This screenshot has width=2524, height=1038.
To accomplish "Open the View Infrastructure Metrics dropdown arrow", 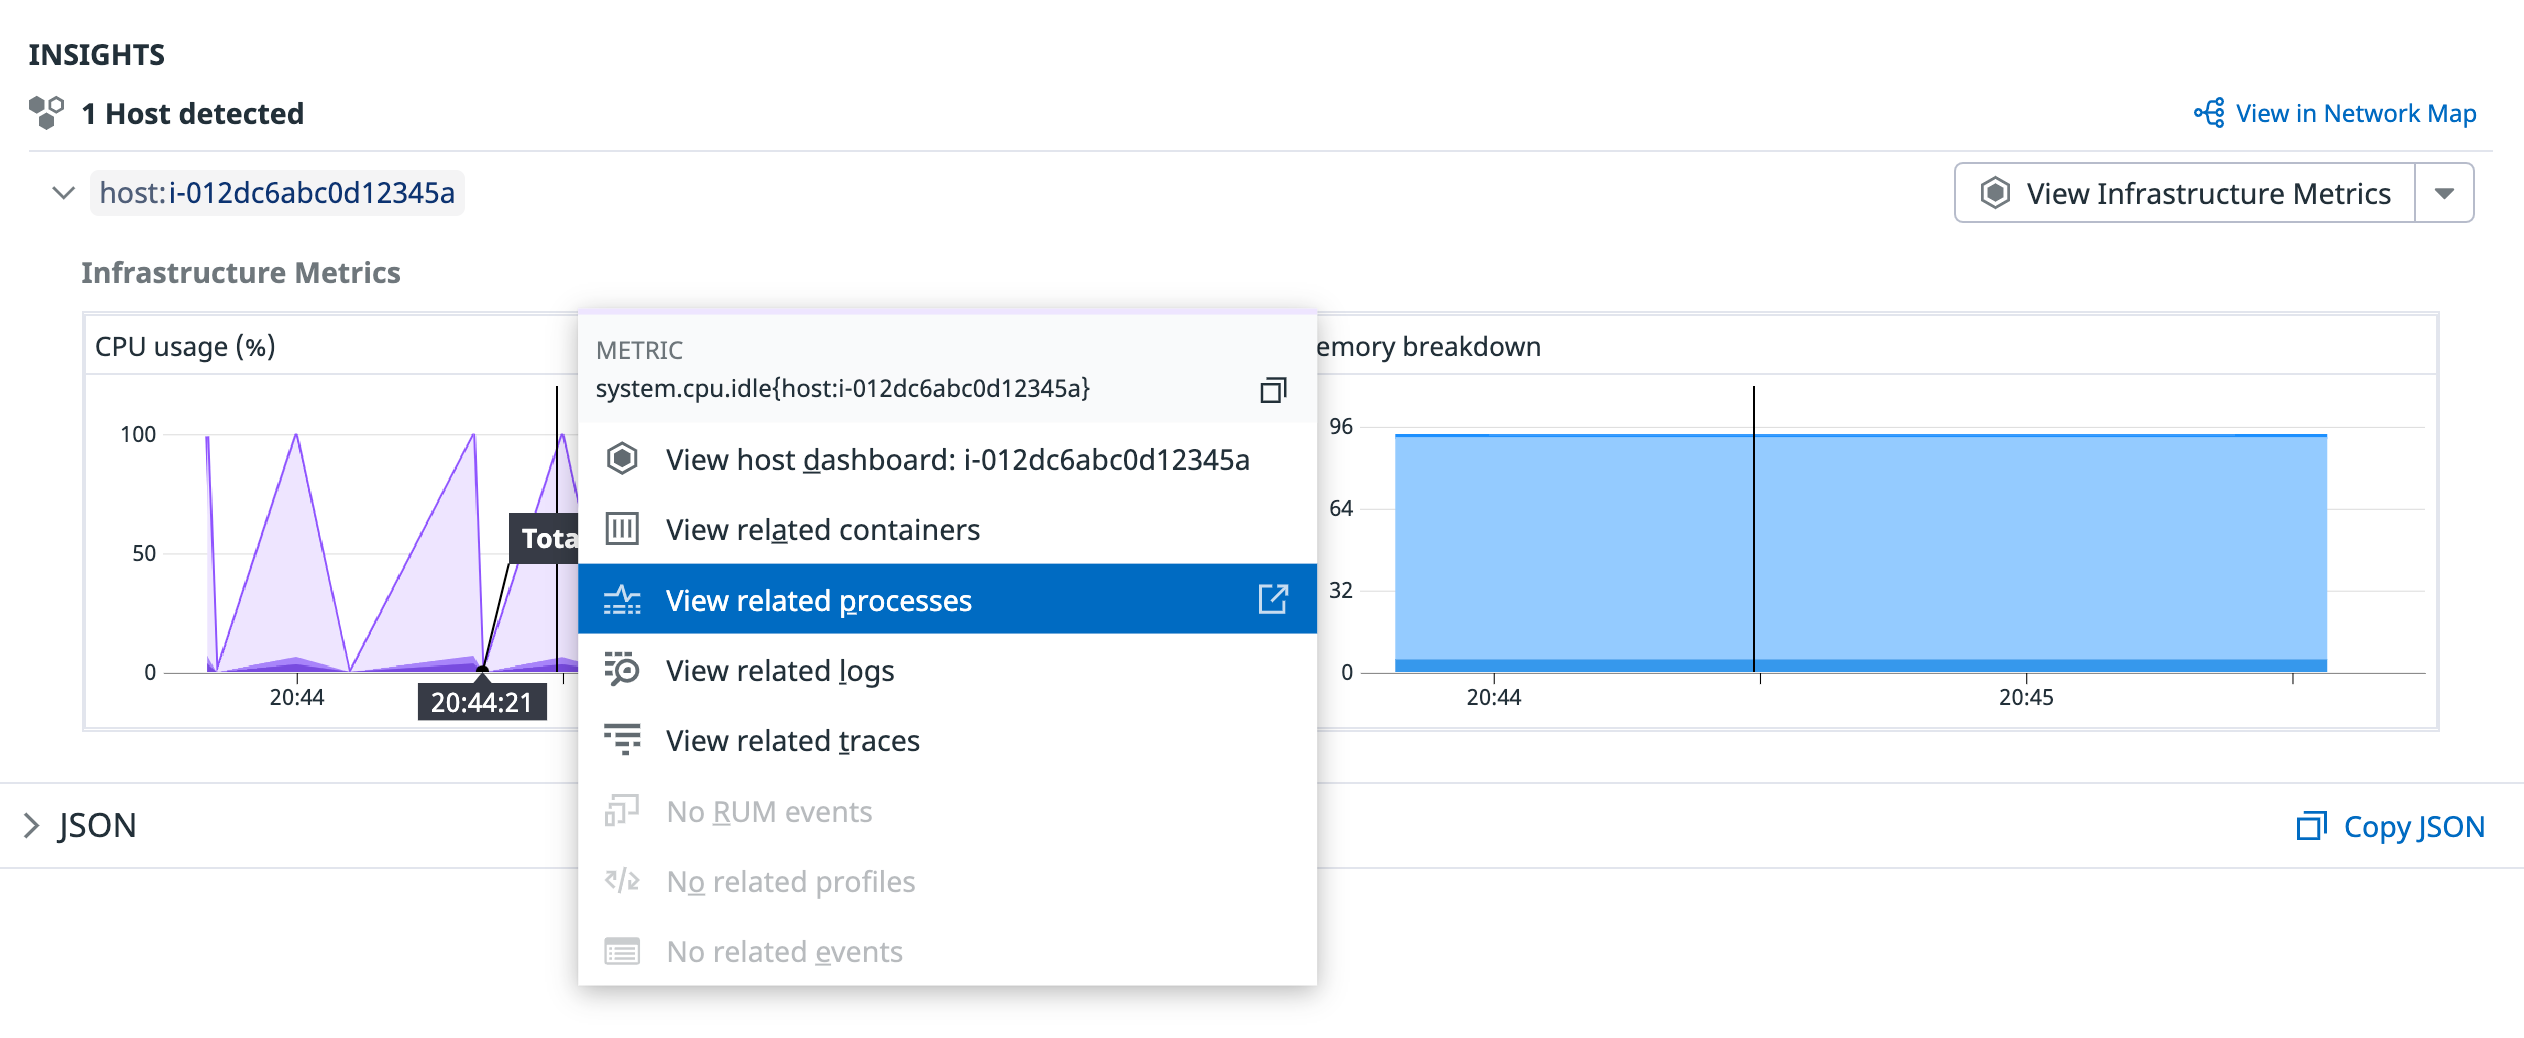I will pos(2446,192).
